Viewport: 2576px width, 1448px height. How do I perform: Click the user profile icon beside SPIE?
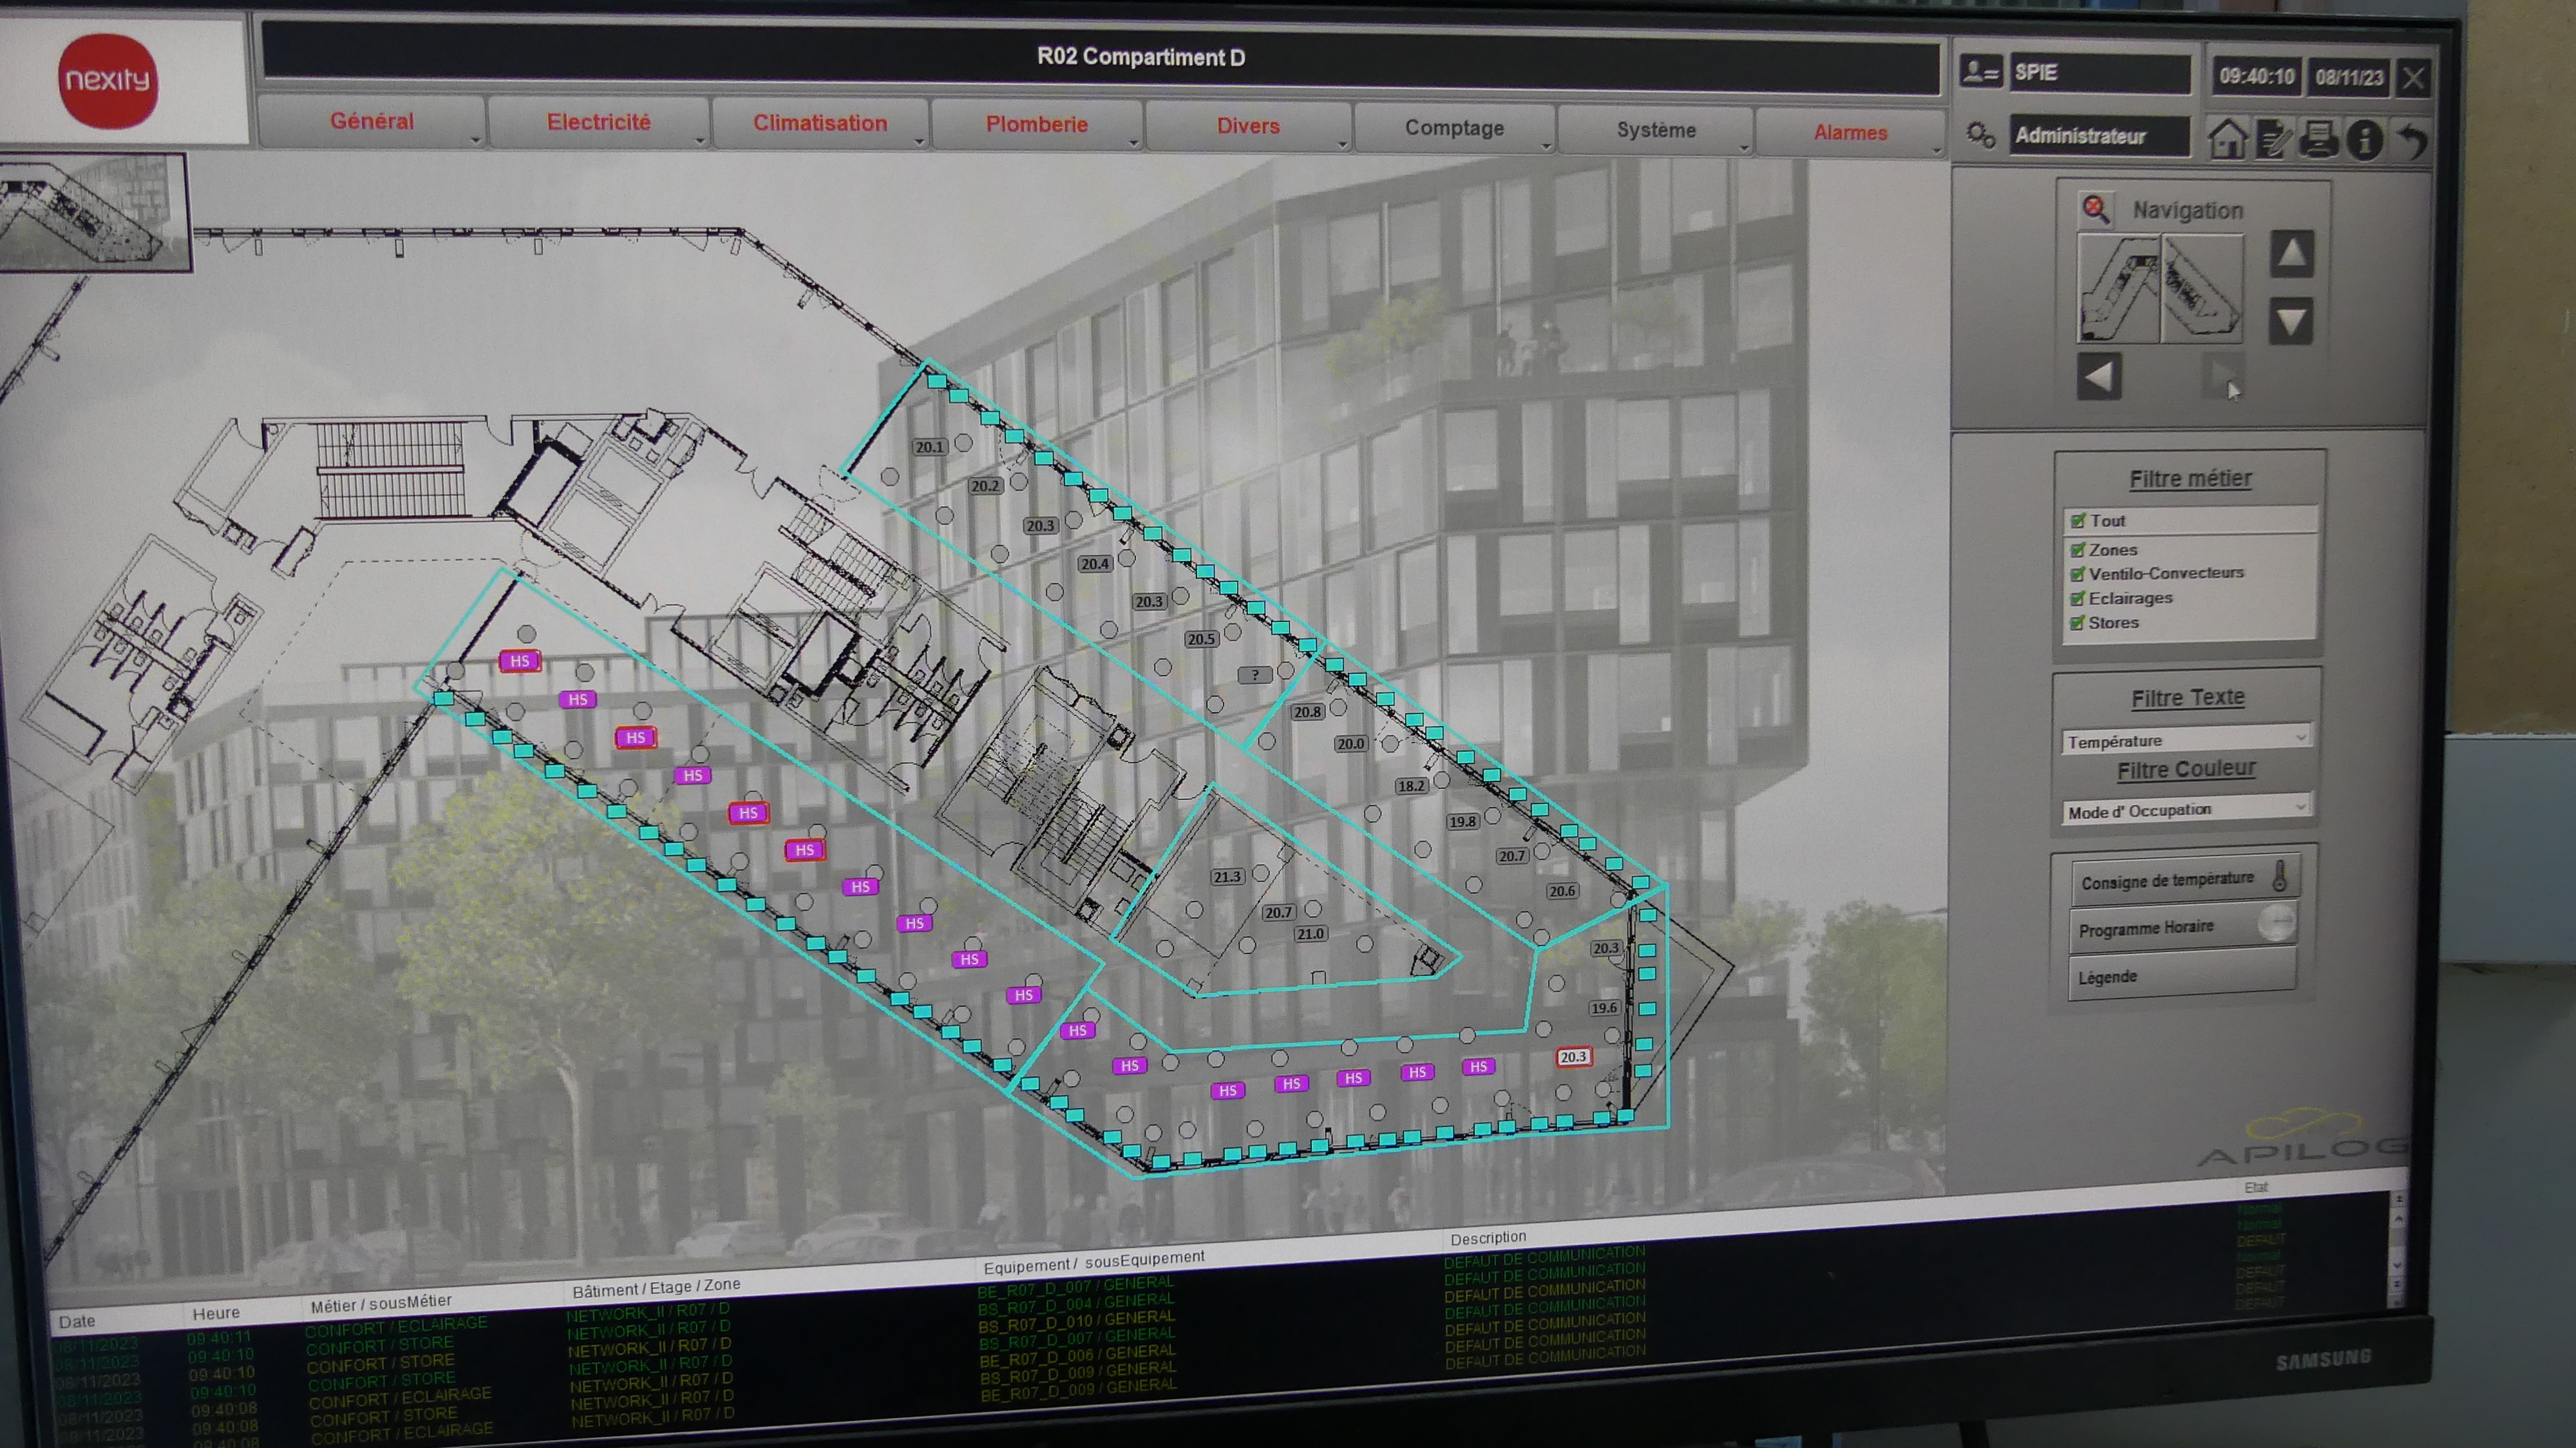pyautogui.click(x=1980, y=72)
